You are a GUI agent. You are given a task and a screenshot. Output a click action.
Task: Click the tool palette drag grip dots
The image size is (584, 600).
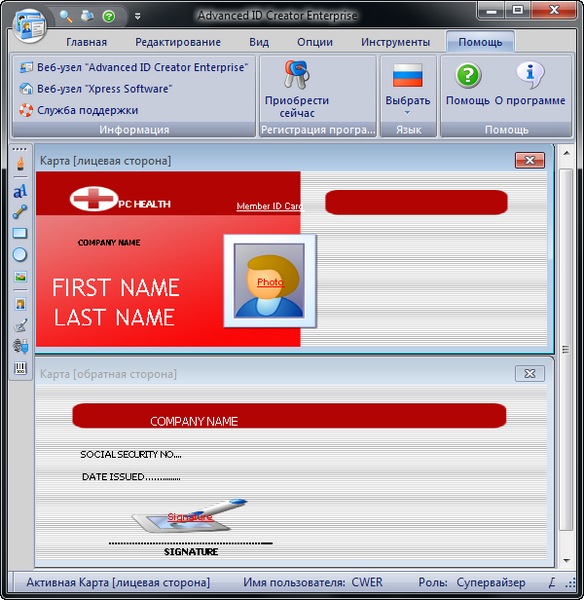(20, 149)
